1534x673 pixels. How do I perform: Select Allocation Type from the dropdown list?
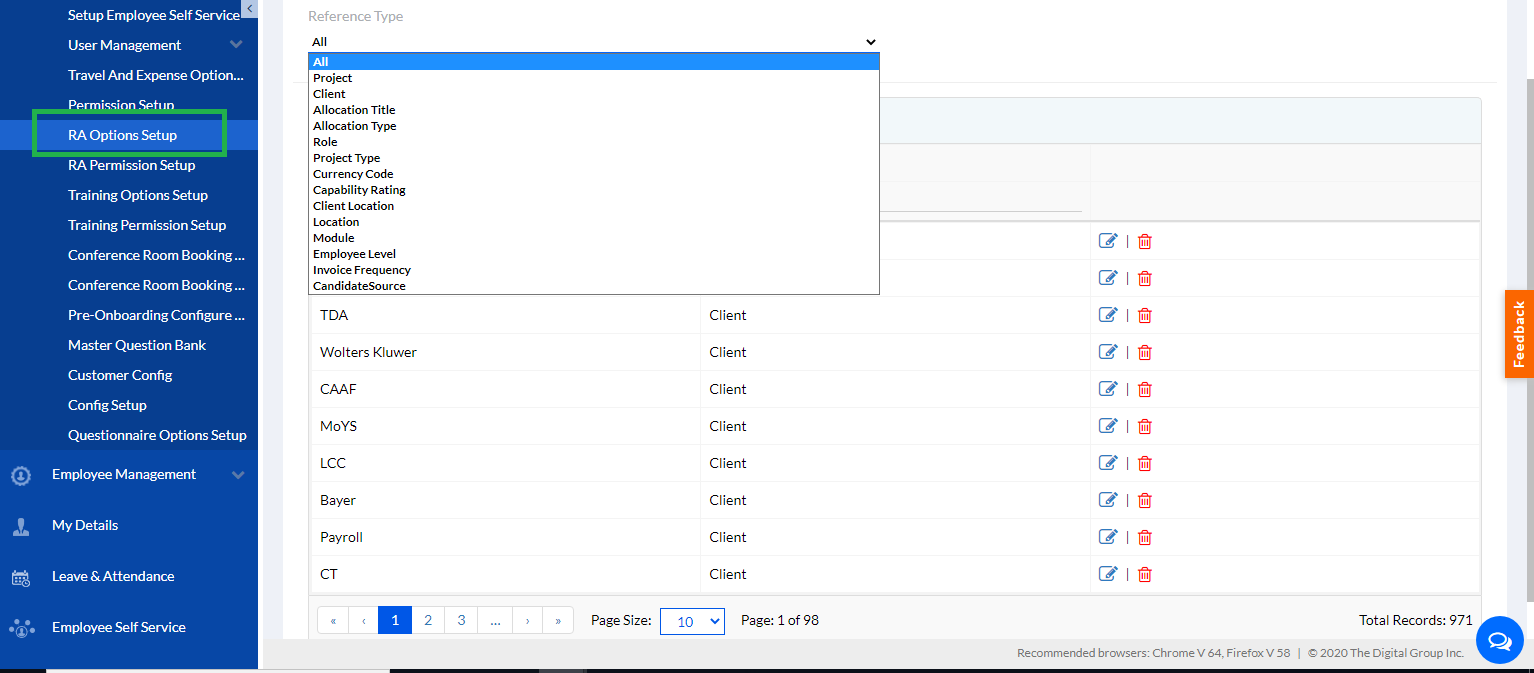(x=355, y=126)
